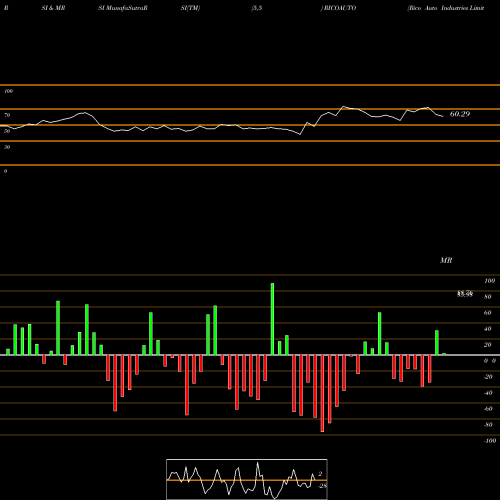This screenshot has height=500, width=500.
Task: Click the Rico Auto Industries title text
Action: point(446,8)
